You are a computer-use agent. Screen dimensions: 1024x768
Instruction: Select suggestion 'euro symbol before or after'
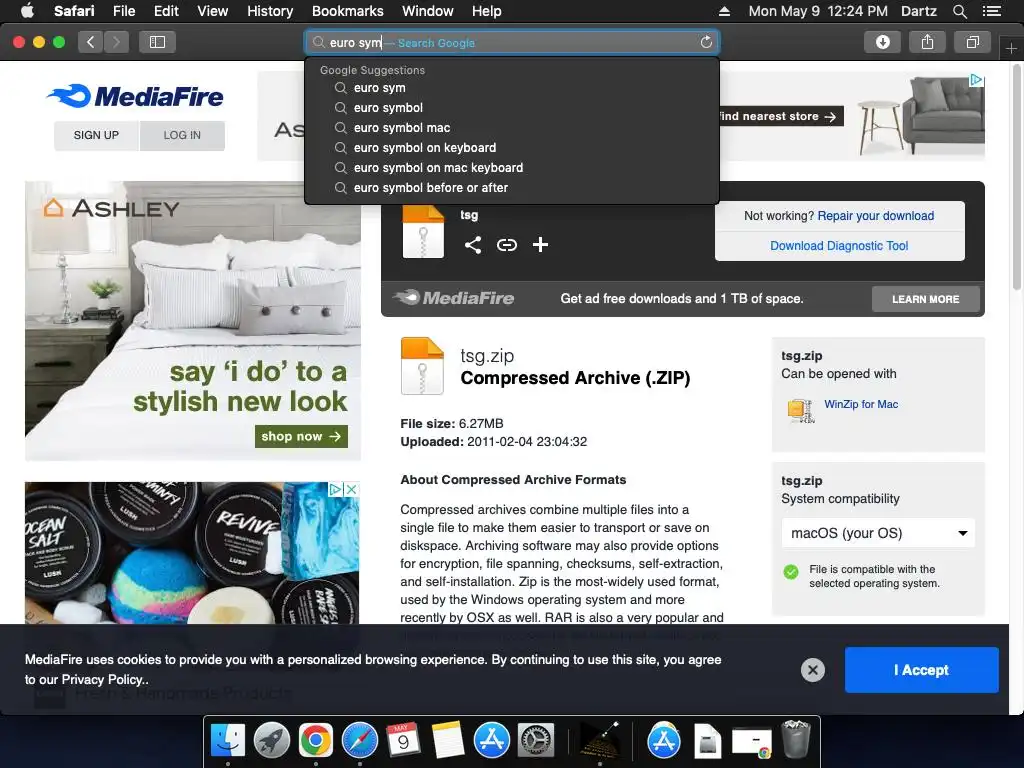[512, 187]
